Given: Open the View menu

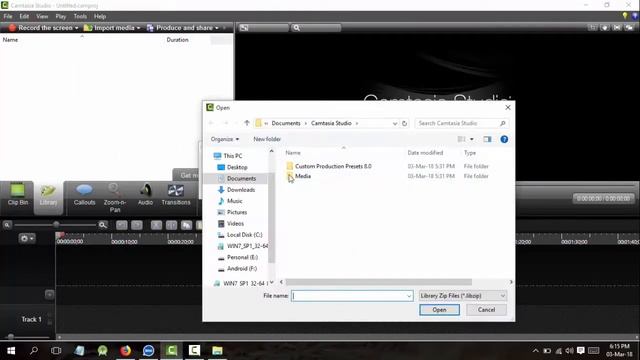Looking at the screenshot, I should [x=42, y=16].
